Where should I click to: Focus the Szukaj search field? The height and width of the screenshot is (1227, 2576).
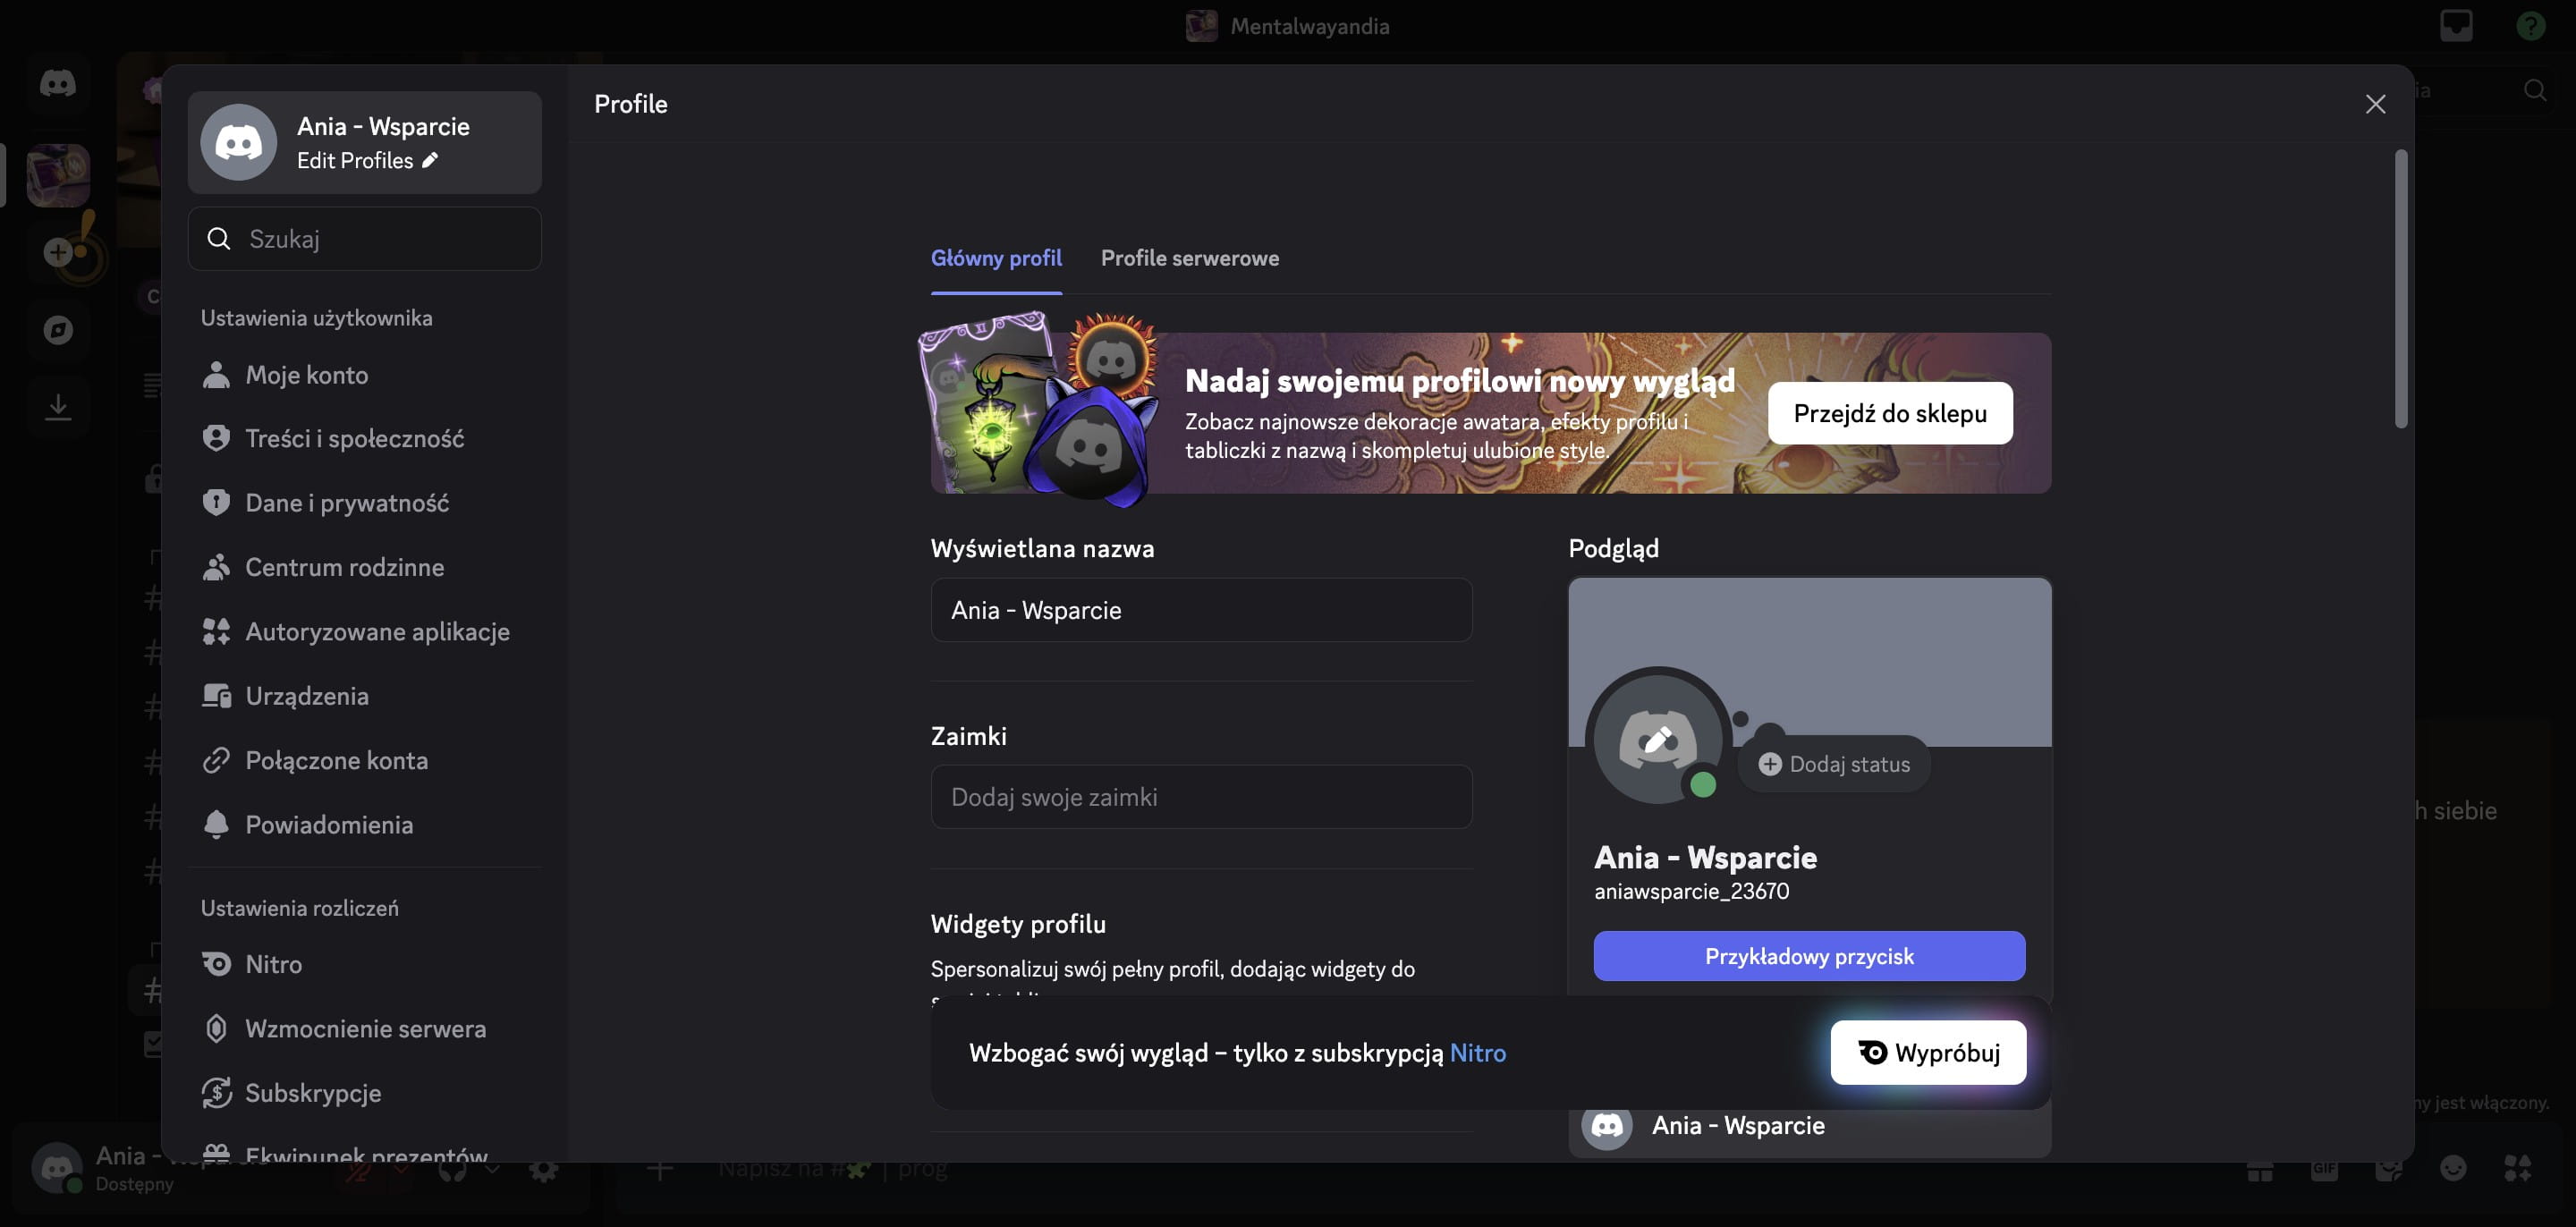pyautogui.click(x=364, y=239)
